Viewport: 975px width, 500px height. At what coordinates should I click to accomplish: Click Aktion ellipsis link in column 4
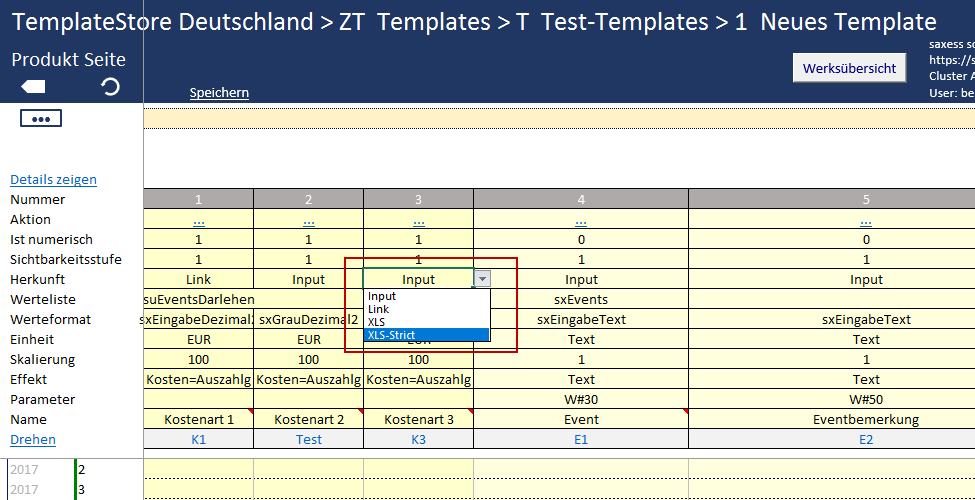pos(581,220)
